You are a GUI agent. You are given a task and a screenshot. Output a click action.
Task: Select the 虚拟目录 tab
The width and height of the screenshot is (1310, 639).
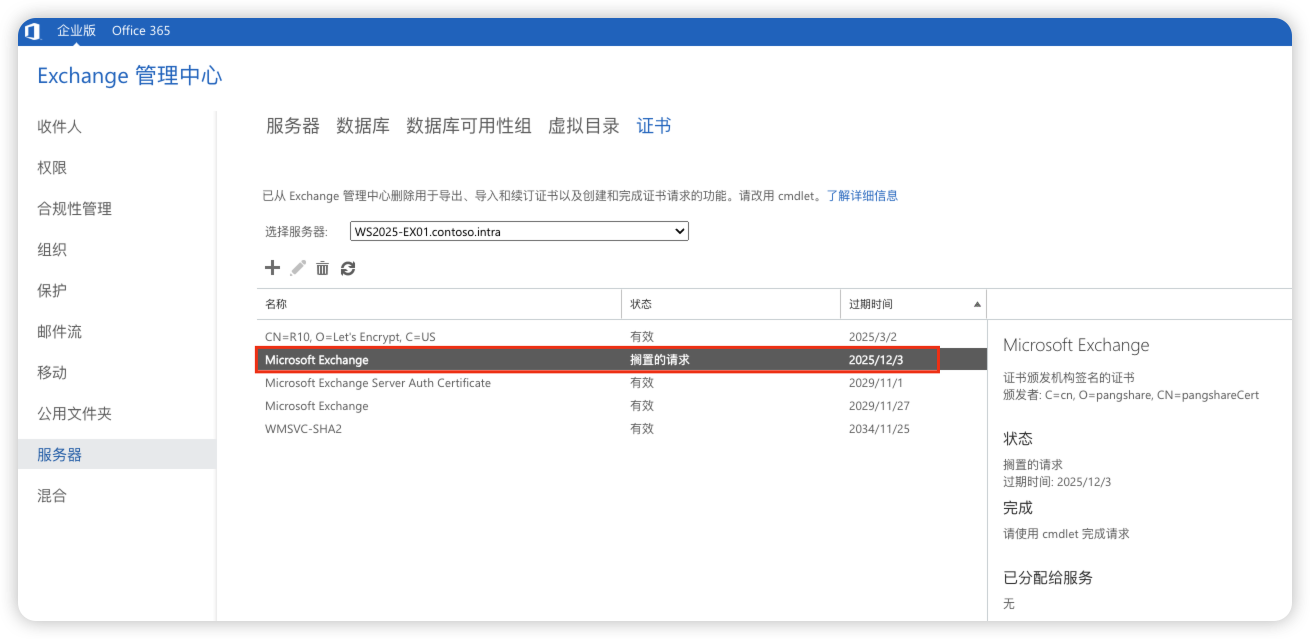(583, 126)
